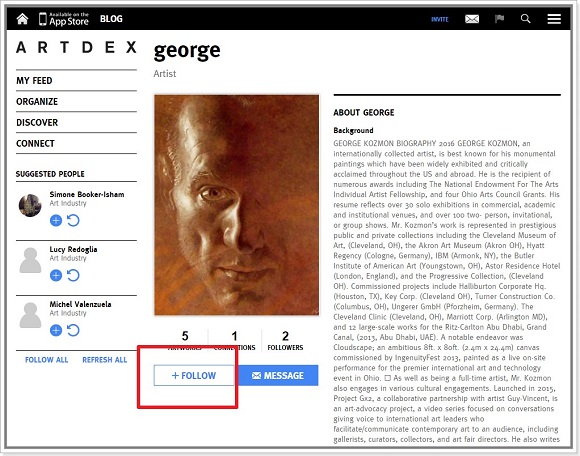The width and height of the screenshot is (580, 456).
Task: Open the App Store badge link
Action: pyautogui.click(x=64, y=19)
